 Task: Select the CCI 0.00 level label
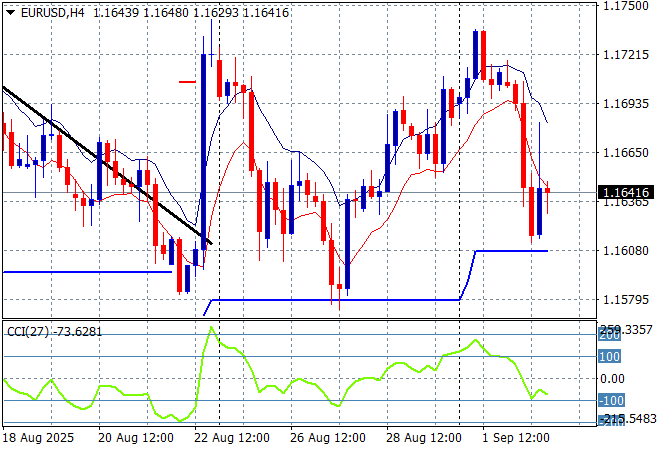pos(612,379)
